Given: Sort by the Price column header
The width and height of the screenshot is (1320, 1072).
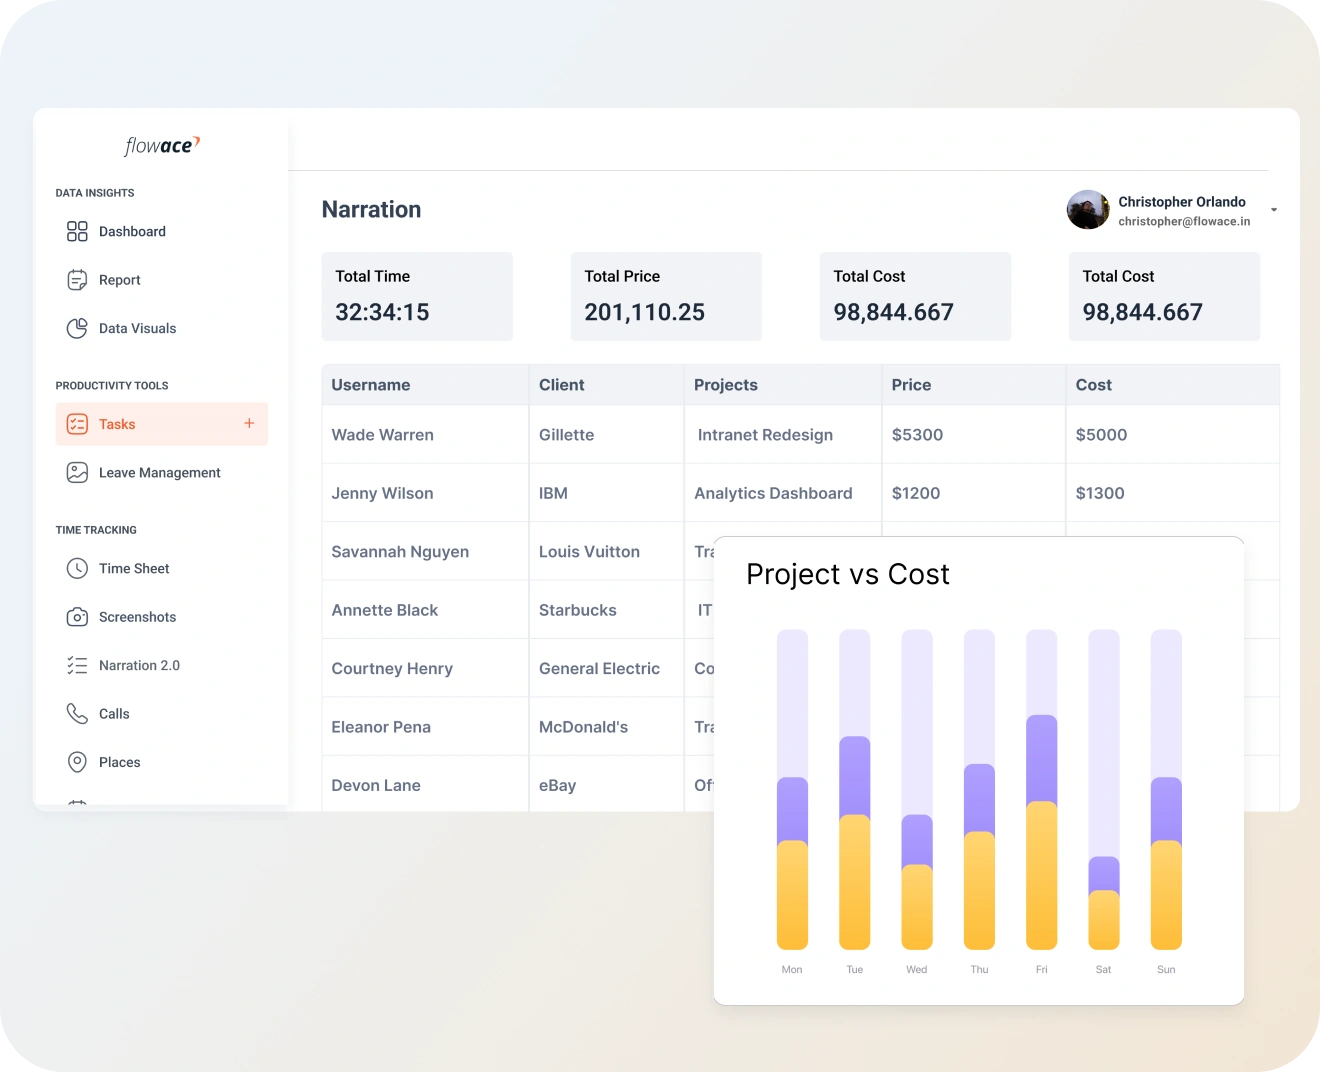Looking at the screenshot, I should coord(911,385).
